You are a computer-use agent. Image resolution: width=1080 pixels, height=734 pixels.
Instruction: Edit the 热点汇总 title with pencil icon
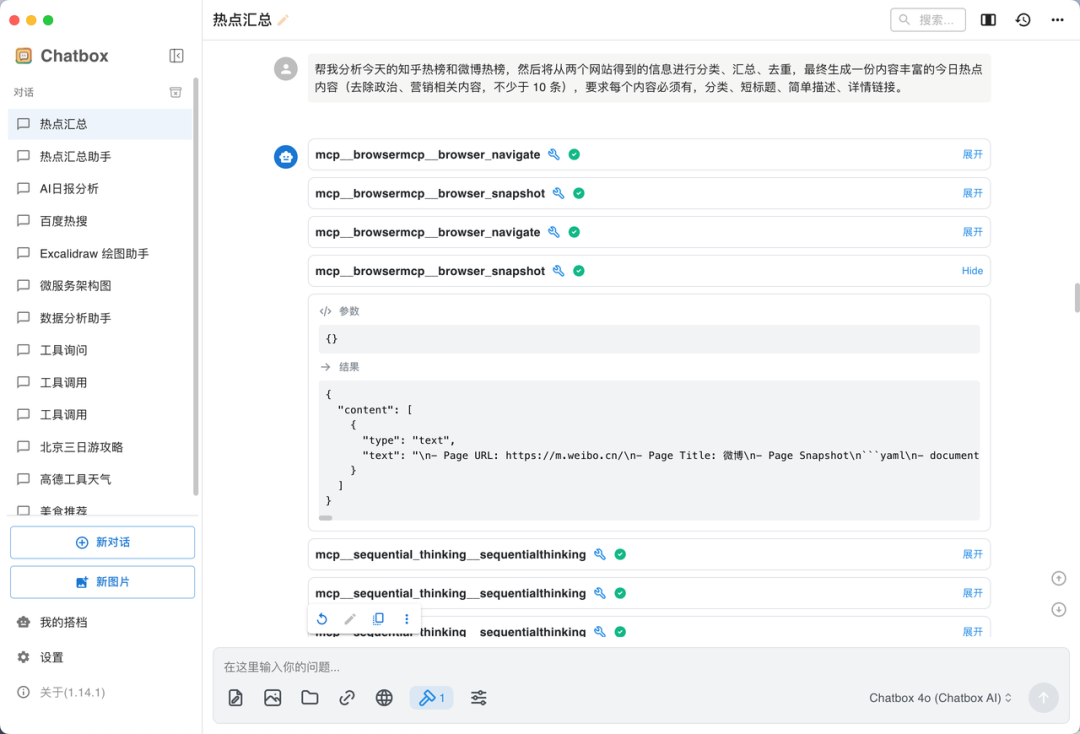click(x=283, y=20)
